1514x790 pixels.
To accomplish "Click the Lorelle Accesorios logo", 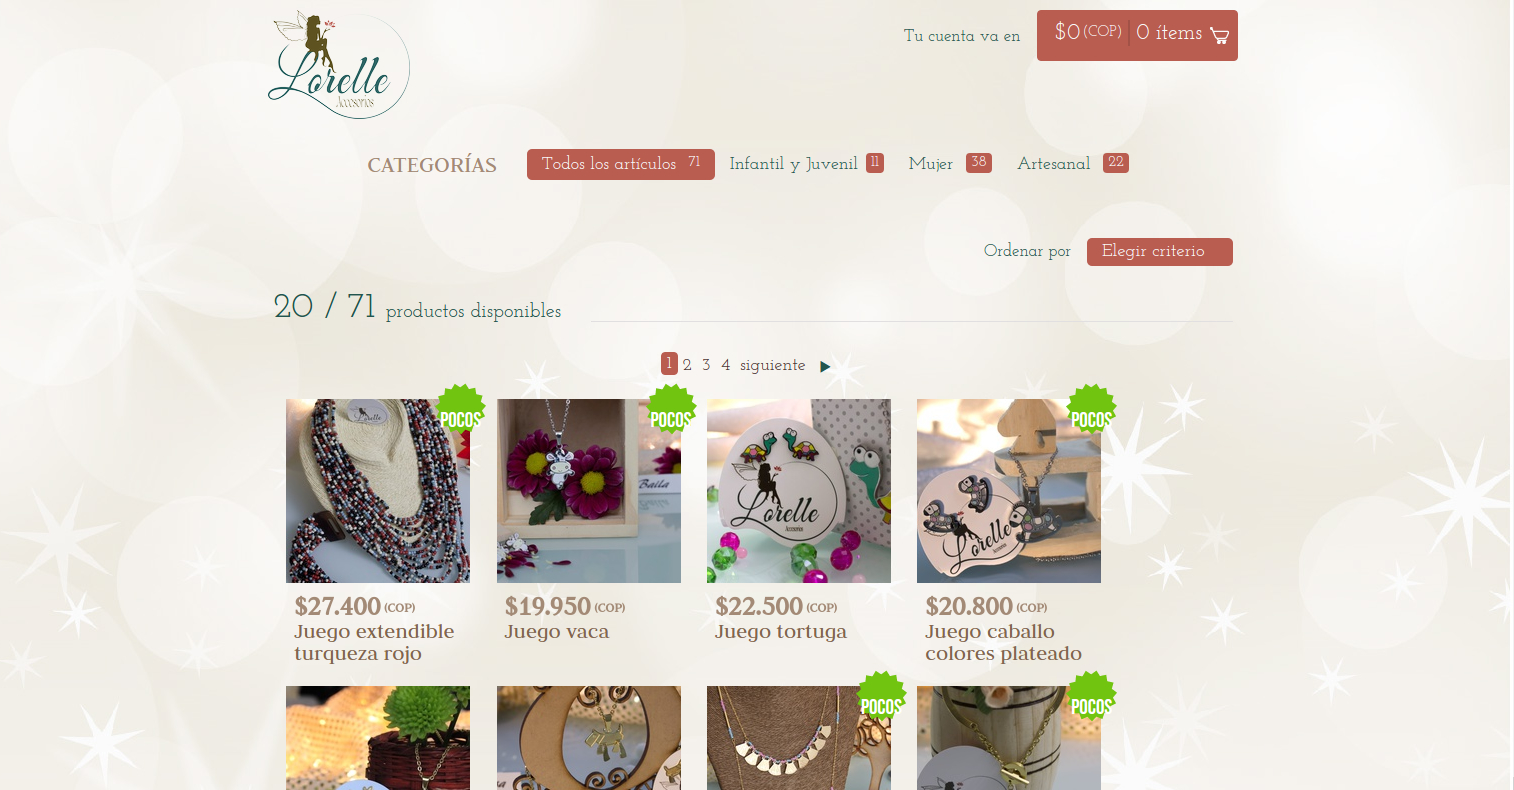I will coord(339,66).
